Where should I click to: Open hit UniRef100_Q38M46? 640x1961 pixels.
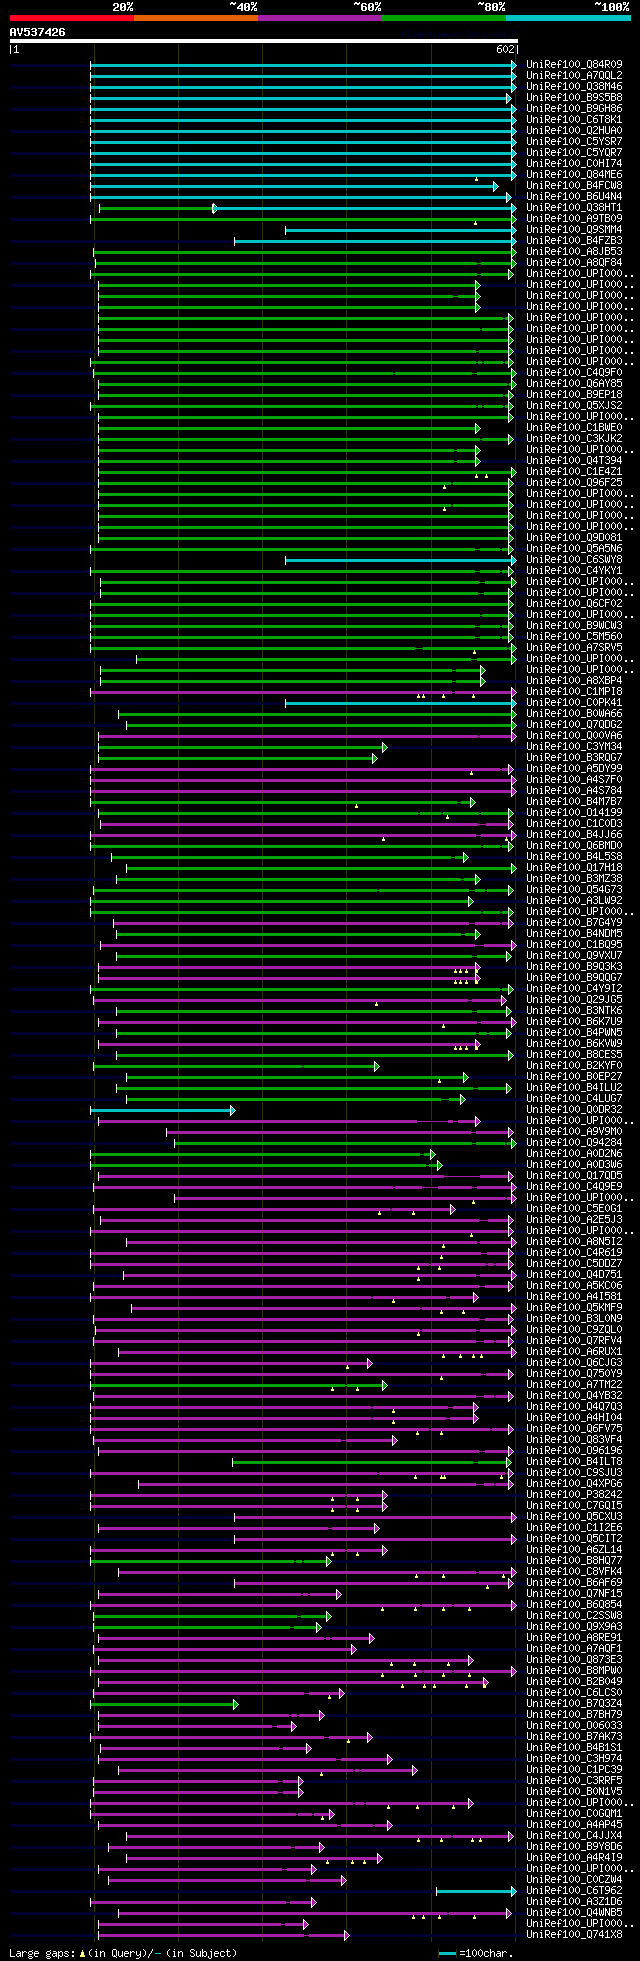[574, 87]
